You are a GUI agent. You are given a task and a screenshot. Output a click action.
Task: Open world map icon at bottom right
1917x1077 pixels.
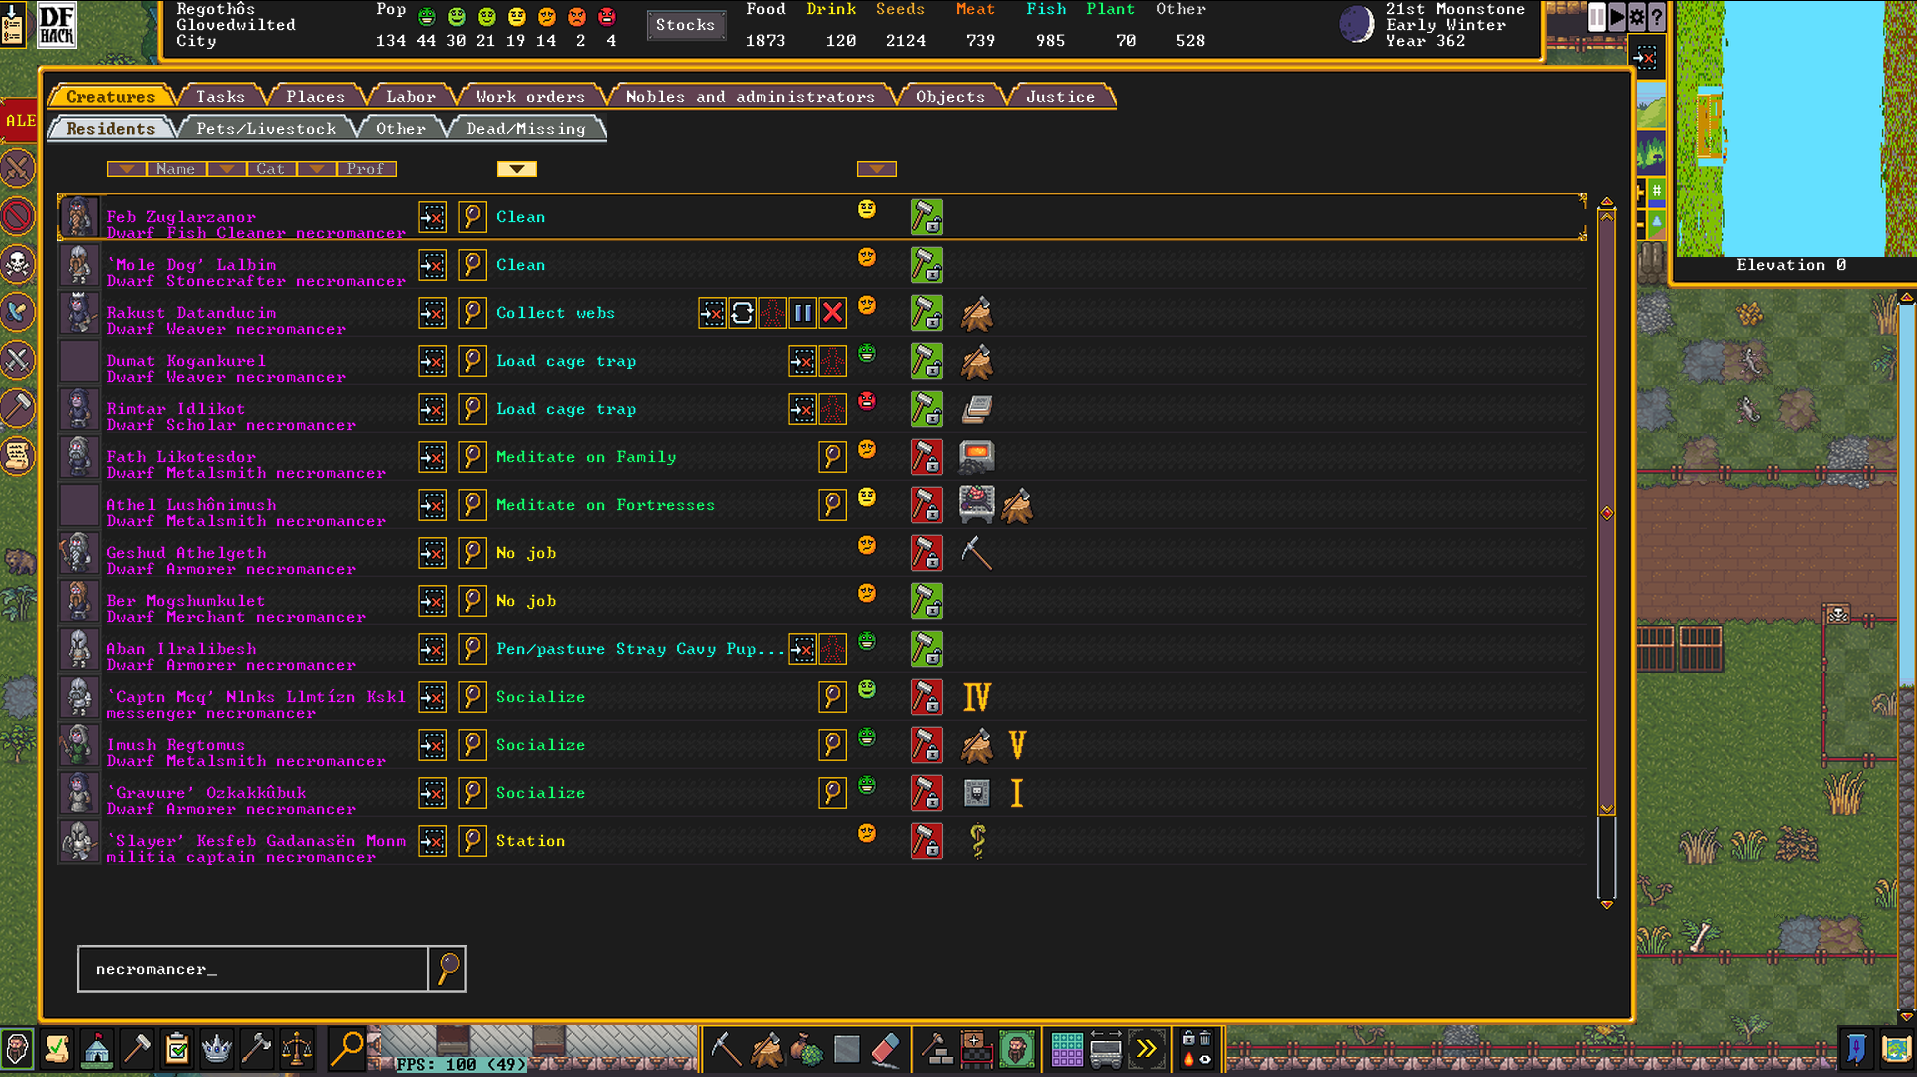coord(1897,1049)
